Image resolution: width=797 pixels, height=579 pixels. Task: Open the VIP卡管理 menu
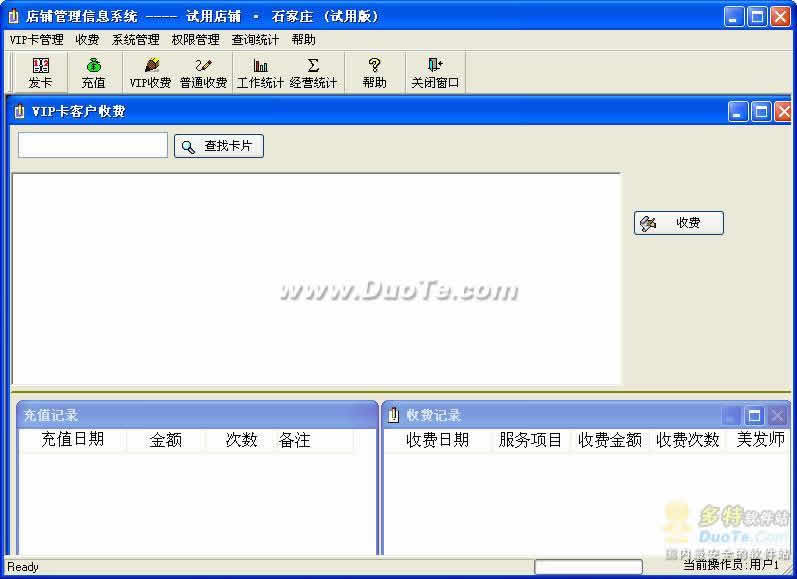click(x=36, y=40)
